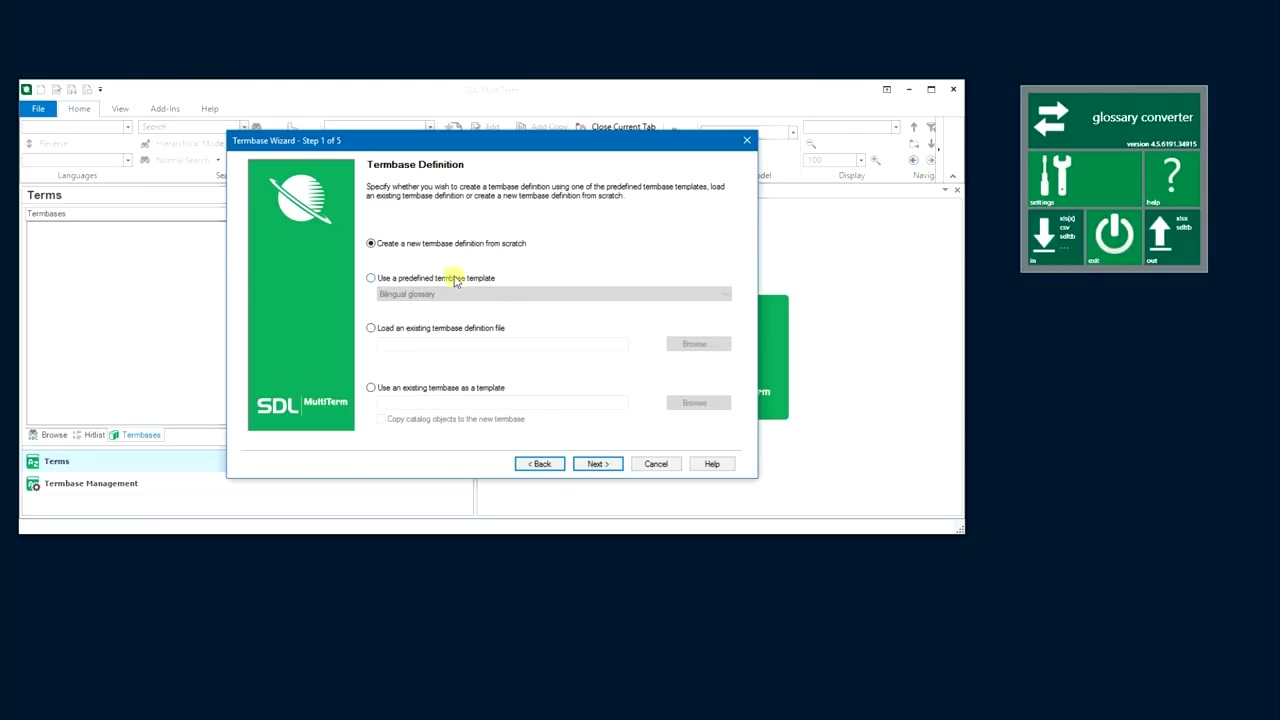Switch to the Termbases tab in Terms pane
1280x720 pixels.
tap(135, 435)
